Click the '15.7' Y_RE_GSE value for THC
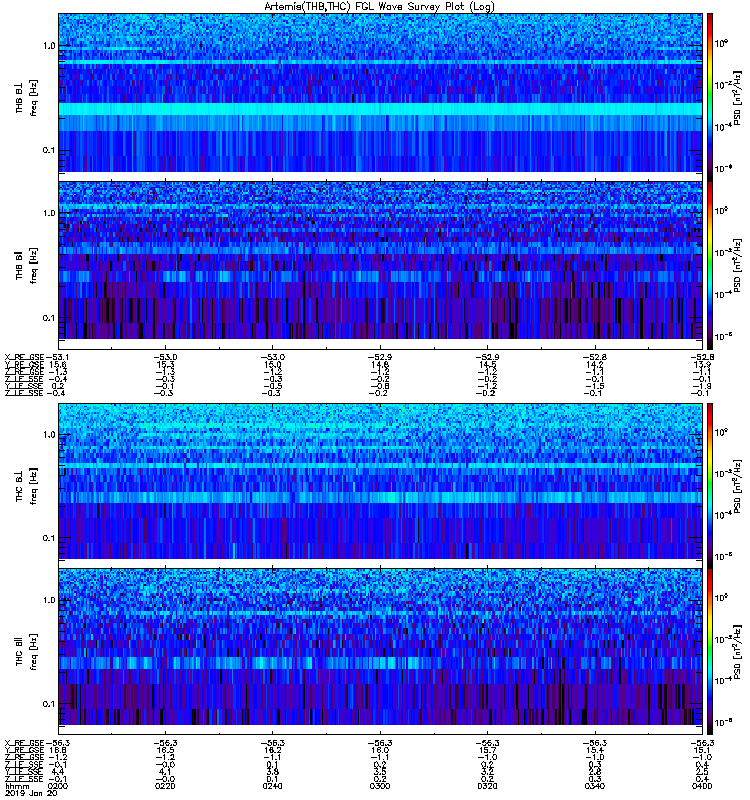Screen dimensions: 750x800 pyautogui.click(x=487, y=750)
